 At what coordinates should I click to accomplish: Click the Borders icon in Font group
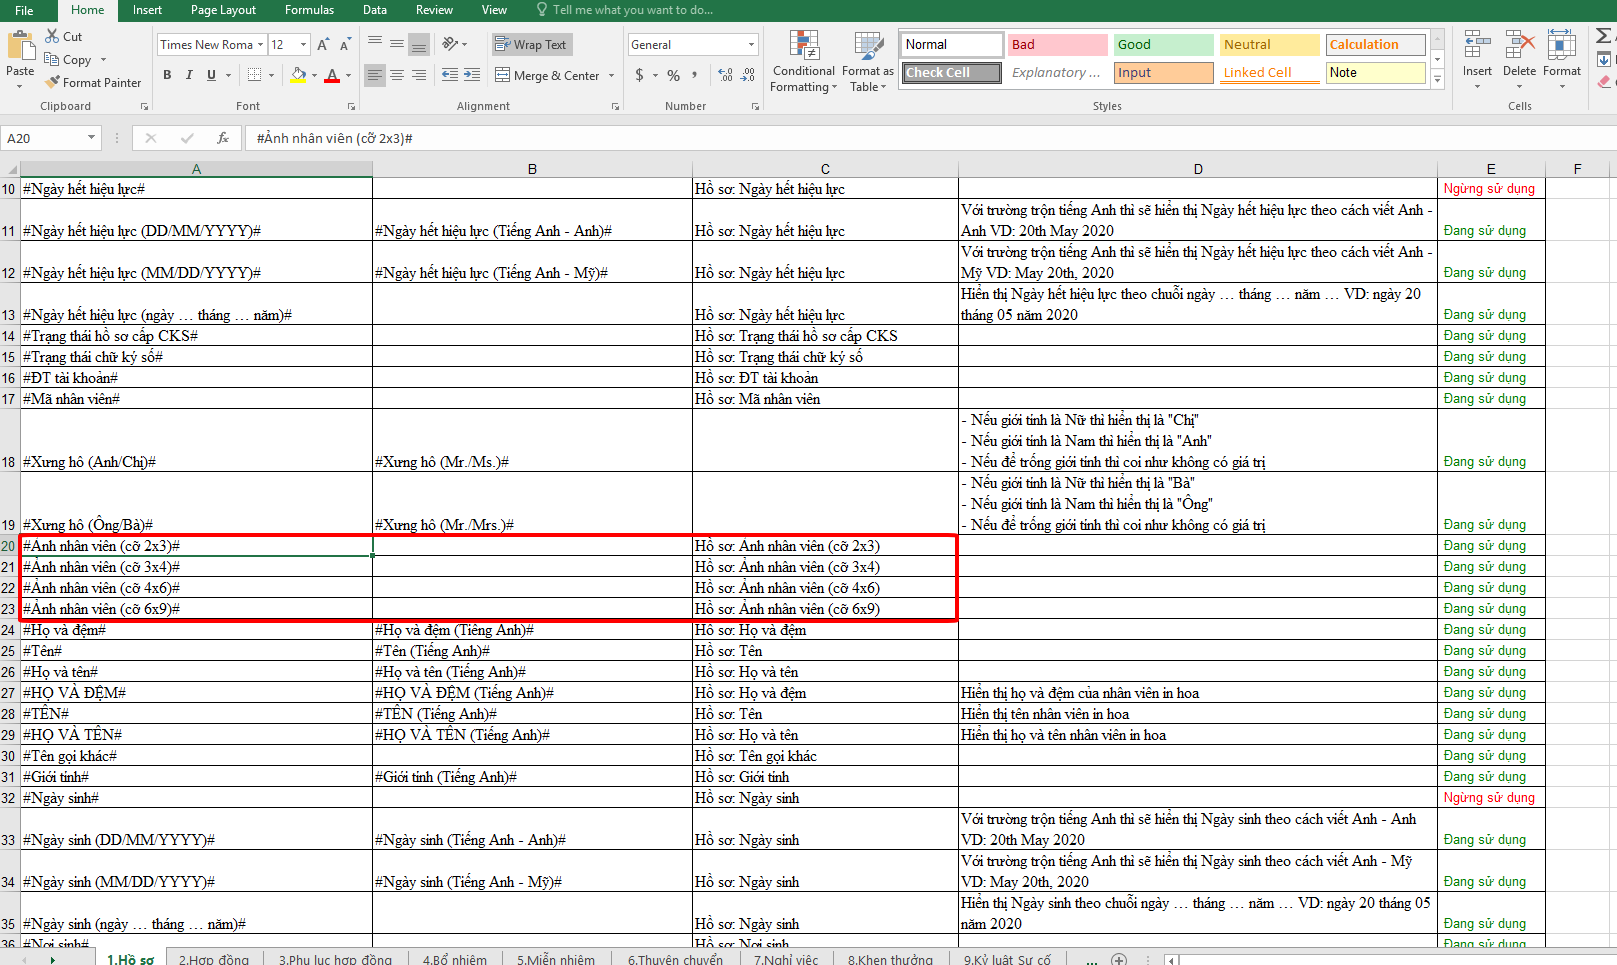click(255, 75)
